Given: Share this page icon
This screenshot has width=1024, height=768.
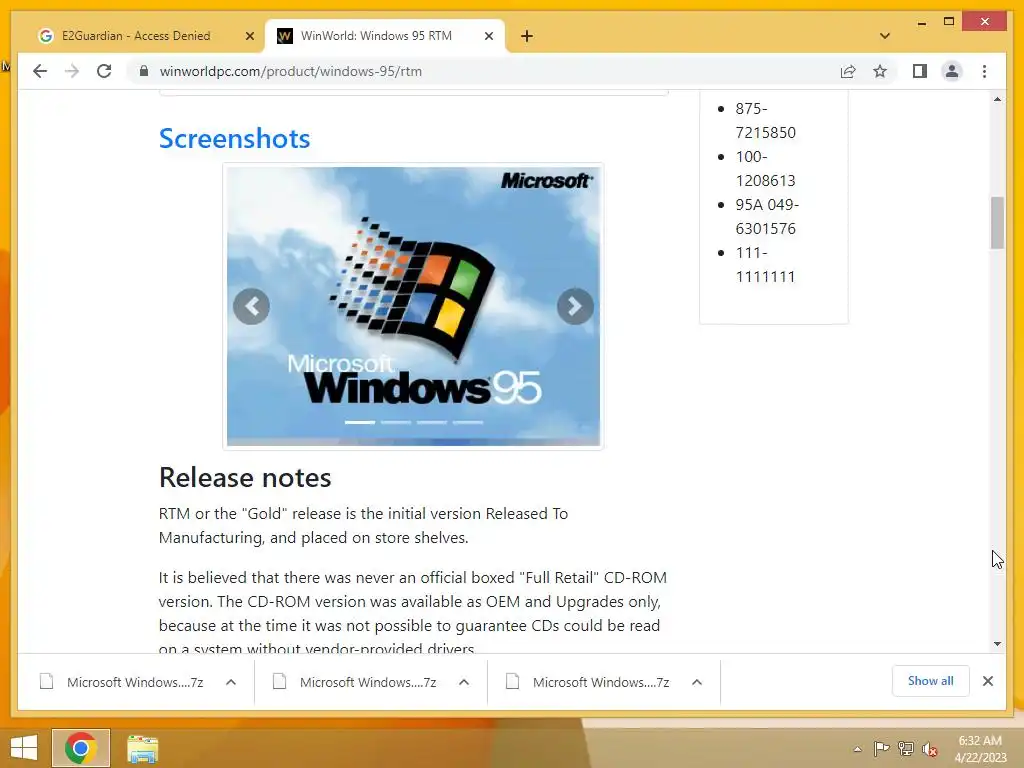Looking at the screenshot, I should (x=848, y=71).
